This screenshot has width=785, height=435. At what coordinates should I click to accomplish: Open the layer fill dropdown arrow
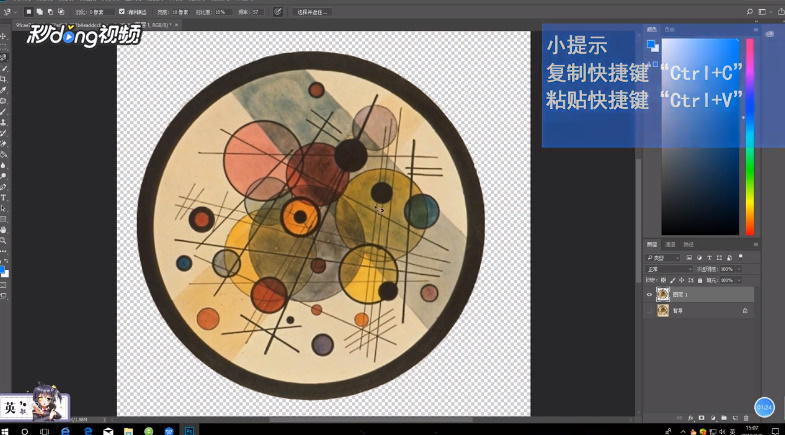(739, 280)
